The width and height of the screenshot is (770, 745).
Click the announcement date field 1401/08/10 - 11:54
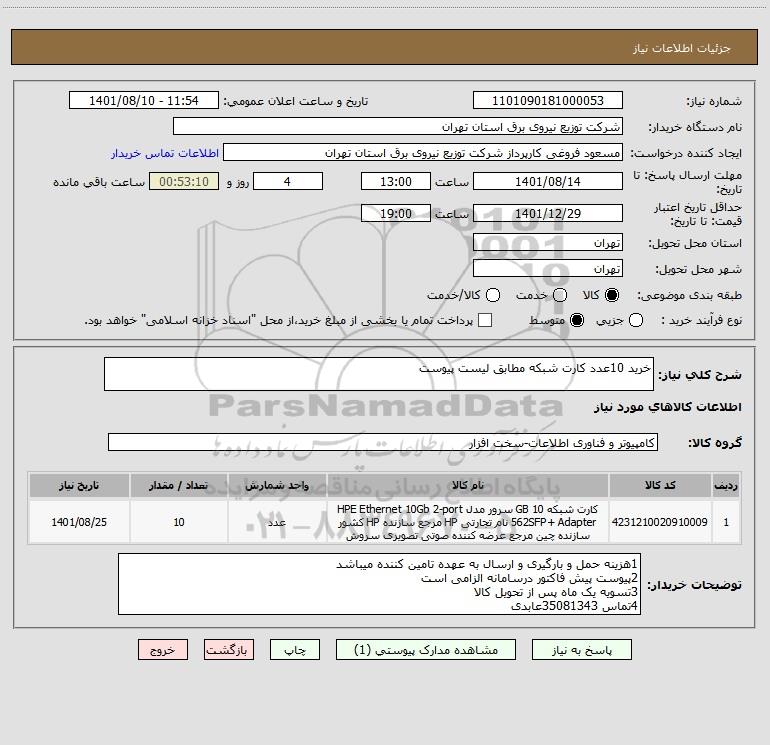144,100
